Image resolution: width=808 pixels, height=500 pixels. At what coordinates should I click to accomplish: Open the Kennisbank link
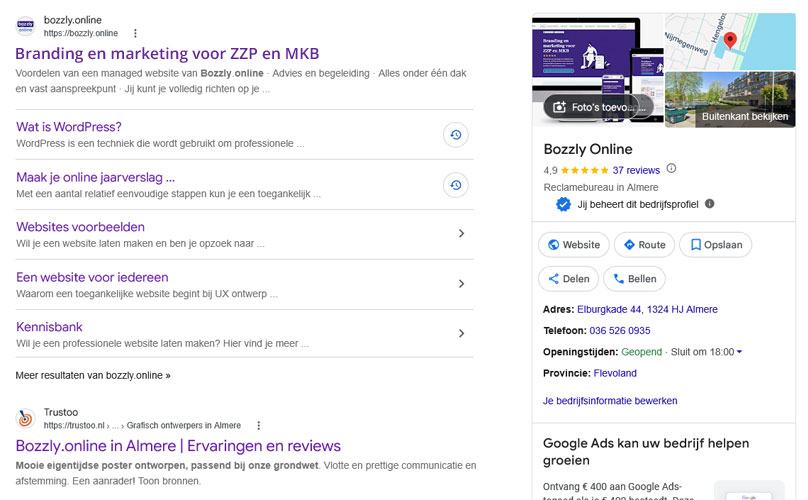click(49, 327)
